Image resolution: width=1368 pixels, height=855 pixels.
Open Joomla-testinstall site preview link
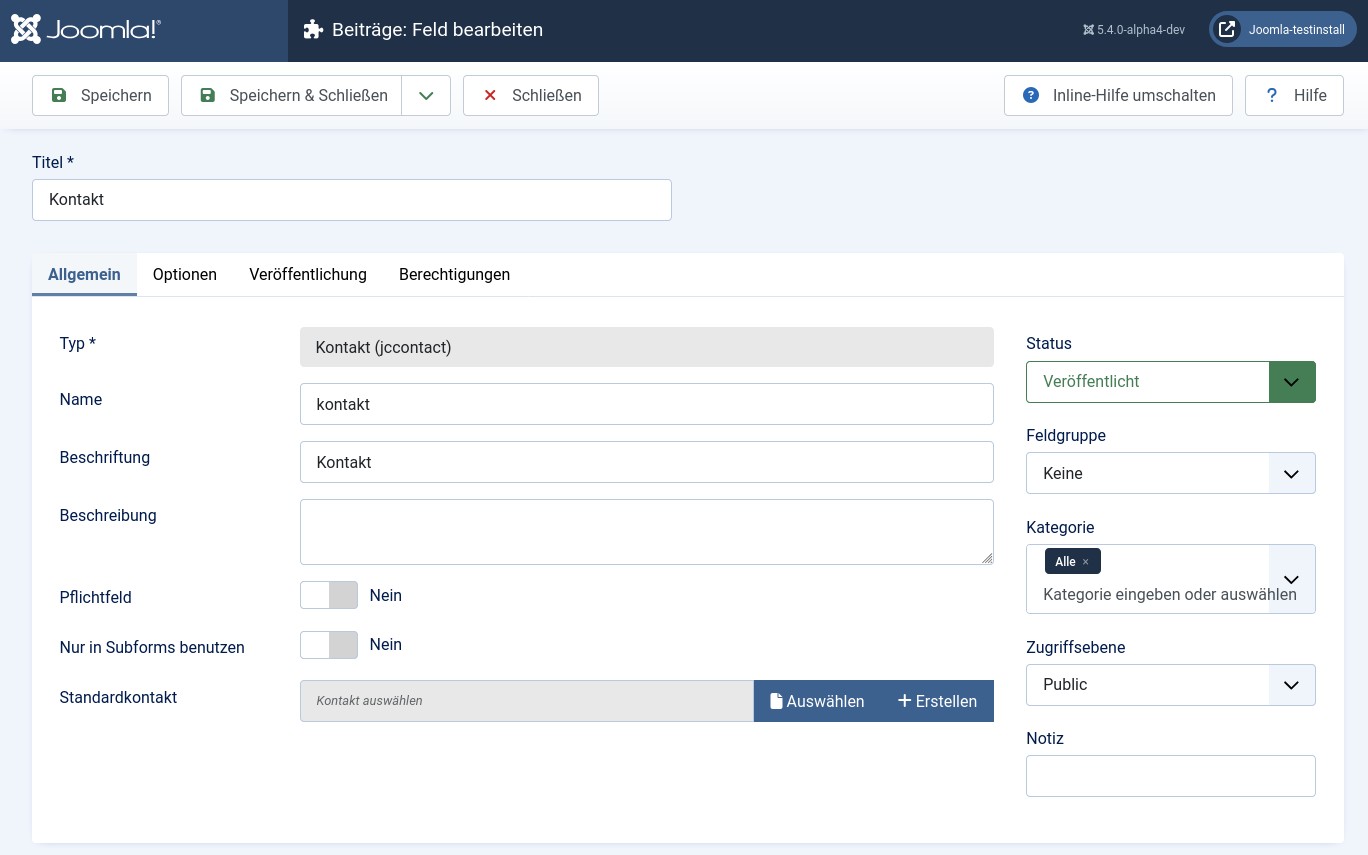[1283, 30]
